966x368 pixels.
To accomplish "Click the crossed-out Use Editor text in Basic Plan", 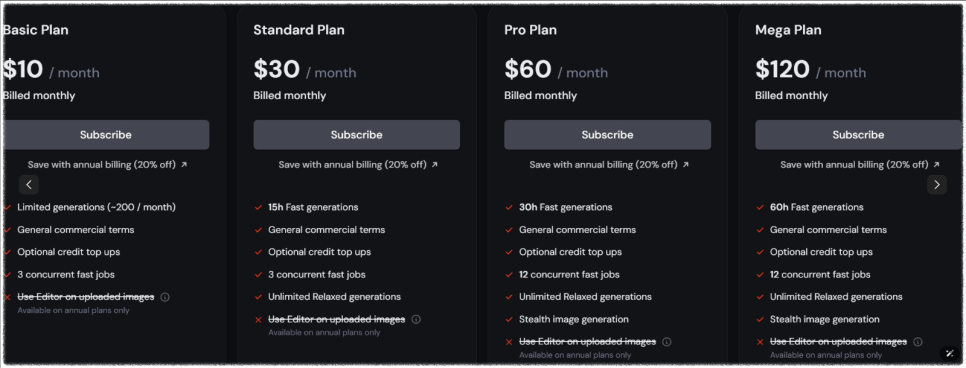I will click(86, 297).
